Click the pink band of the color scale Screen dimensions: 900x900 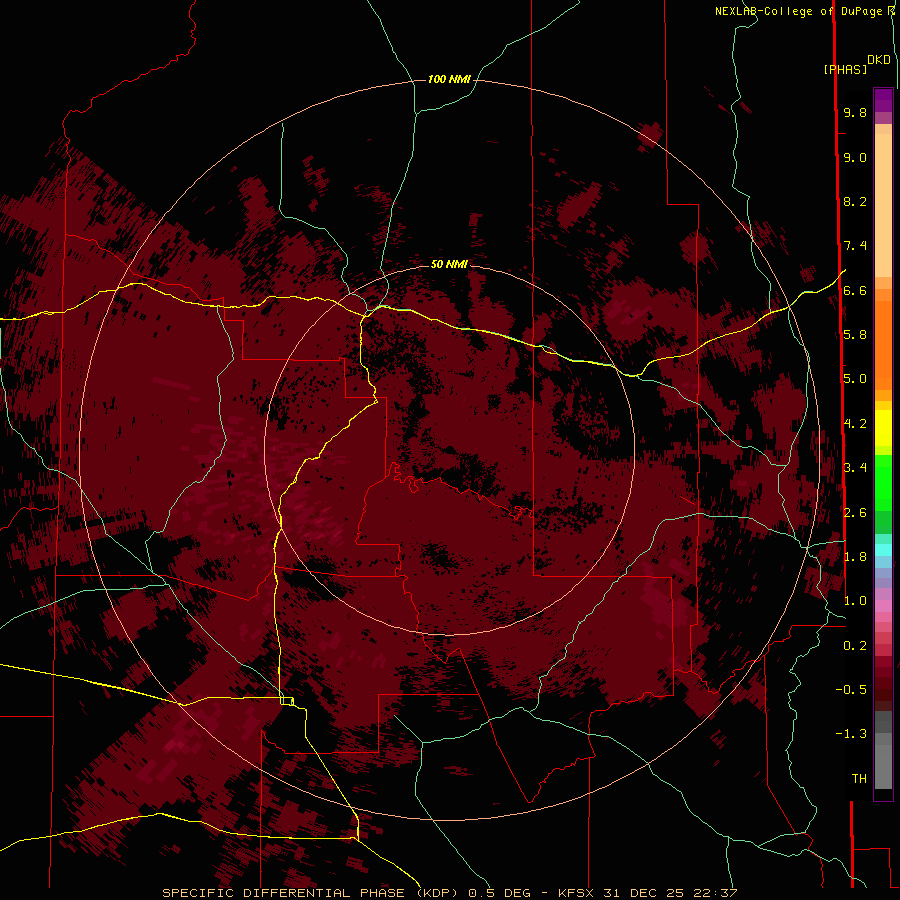pyautogui.click(x=883, y=606)
